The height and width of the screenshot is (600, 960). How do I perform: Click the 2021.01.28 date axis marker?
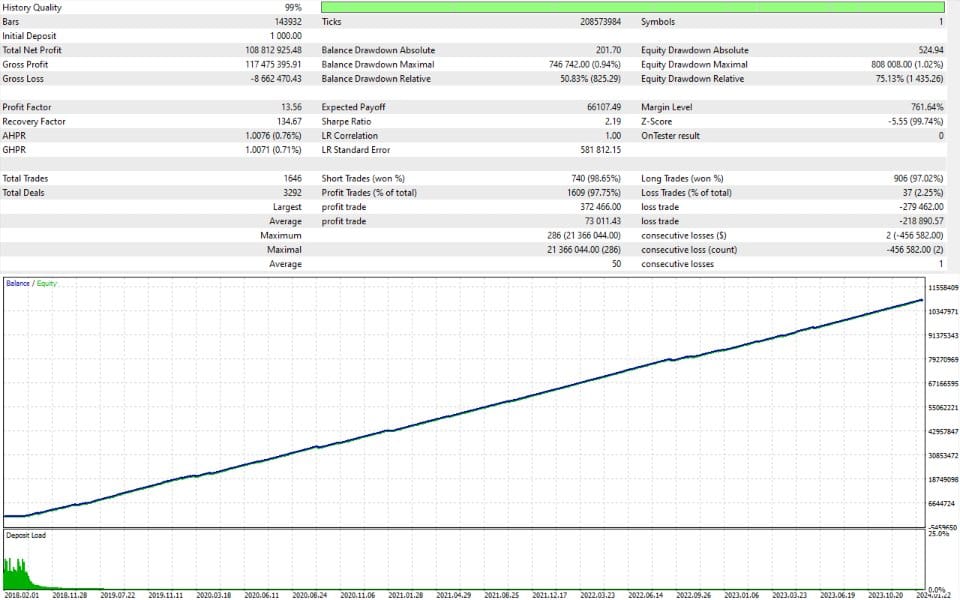coord(405,595)
